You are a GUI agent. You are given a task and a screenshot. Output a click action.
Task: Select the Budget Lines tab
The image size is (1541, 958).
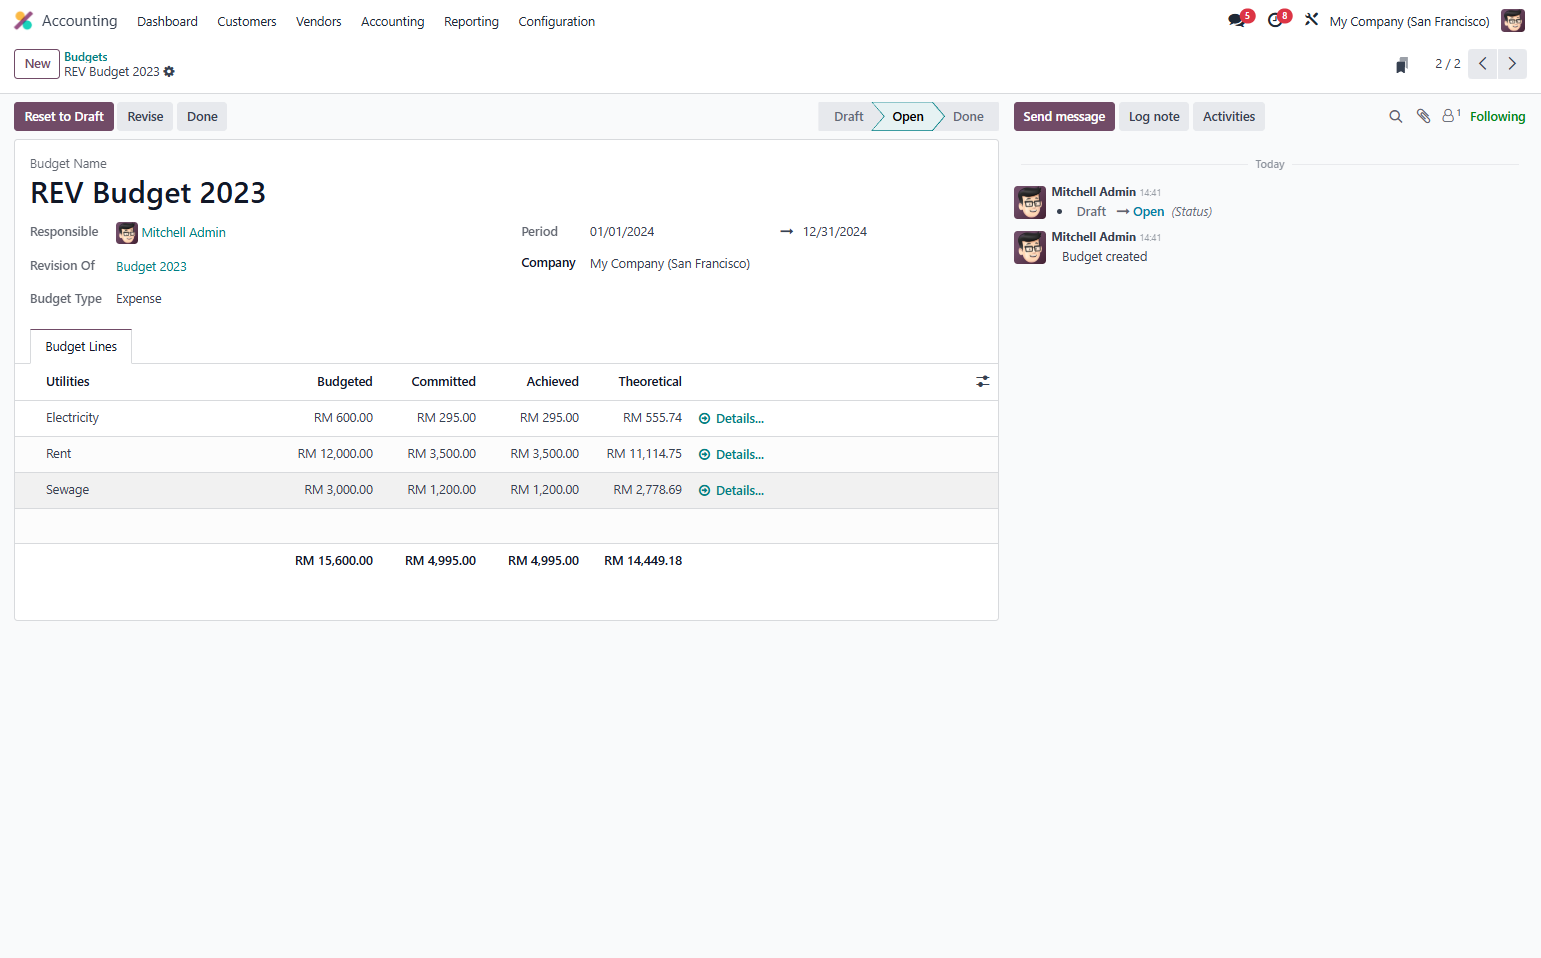(81, 347)
